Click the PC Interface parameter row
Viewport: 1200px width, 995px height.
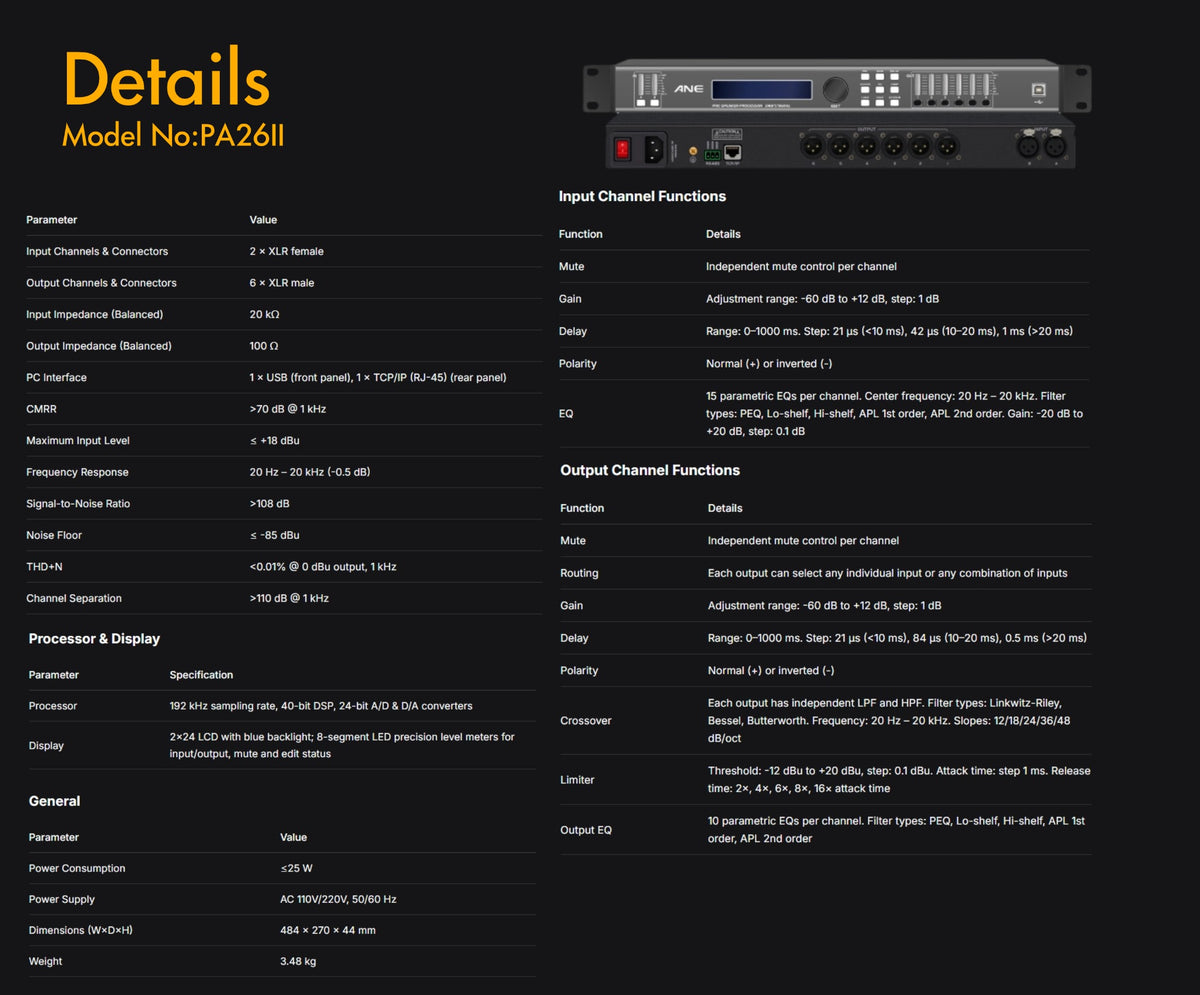coord(280,378)
